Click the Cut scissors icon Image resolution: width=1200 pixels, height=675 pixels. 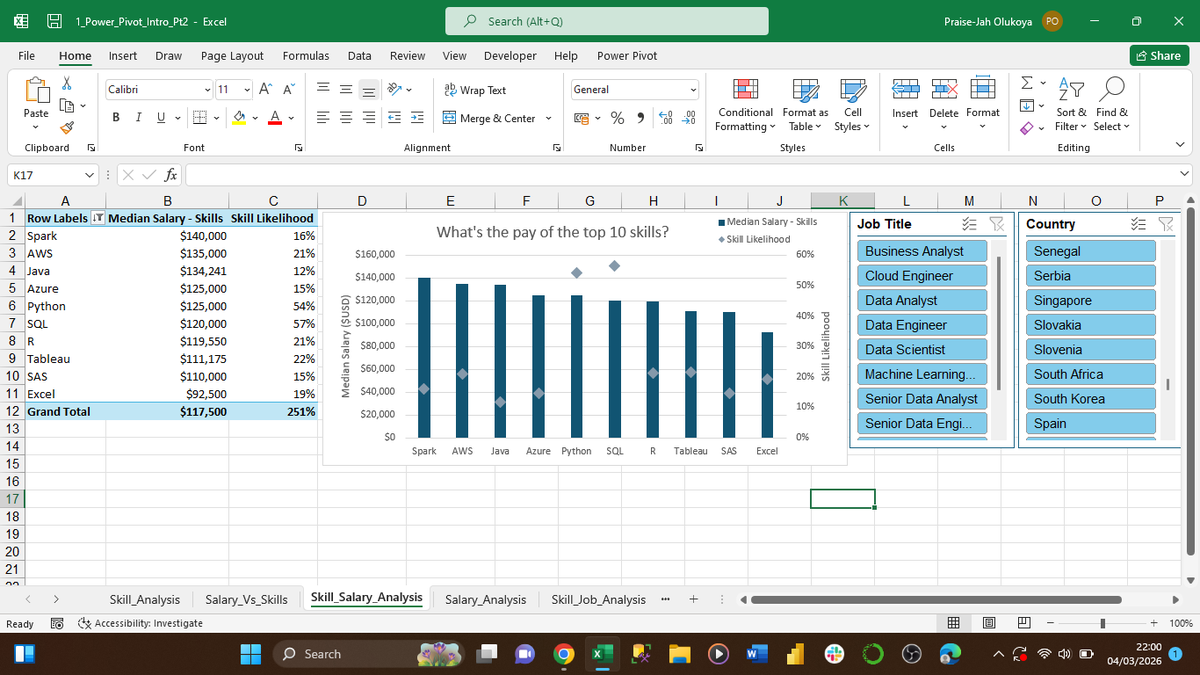point(67,85)
